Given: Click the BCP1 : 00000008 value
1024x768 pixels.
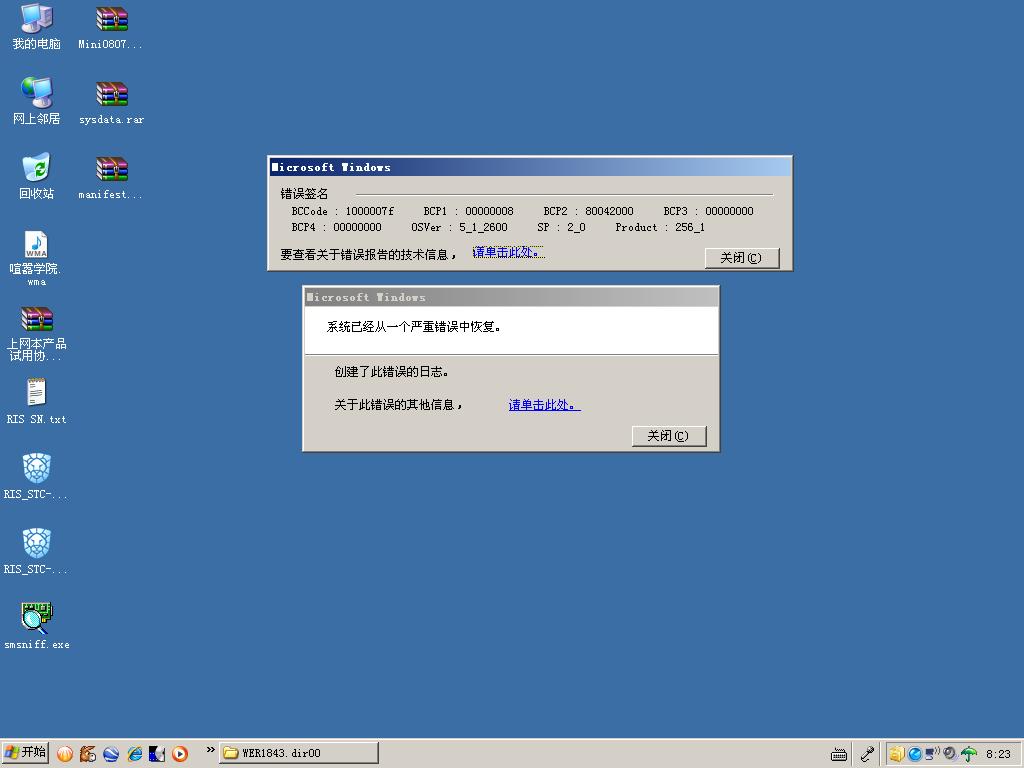Looking at the screenshot, I should (x=468, y=211).
